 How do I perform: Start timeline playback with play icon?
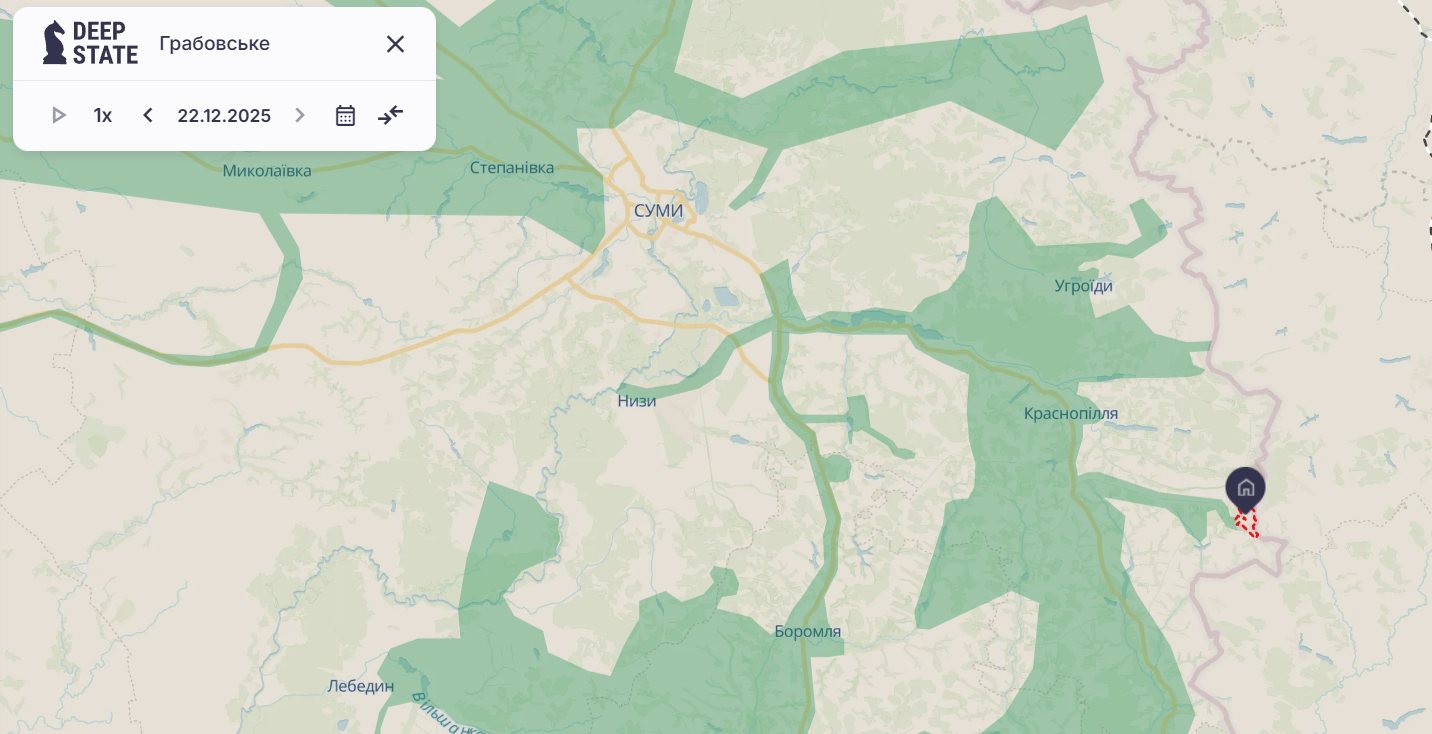(x=59, y=115)
